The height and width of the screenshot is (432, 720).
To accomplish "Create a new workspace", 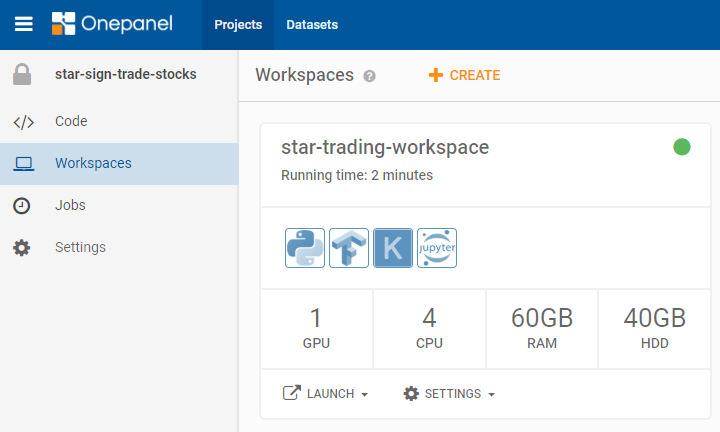I will click(465, 75).
